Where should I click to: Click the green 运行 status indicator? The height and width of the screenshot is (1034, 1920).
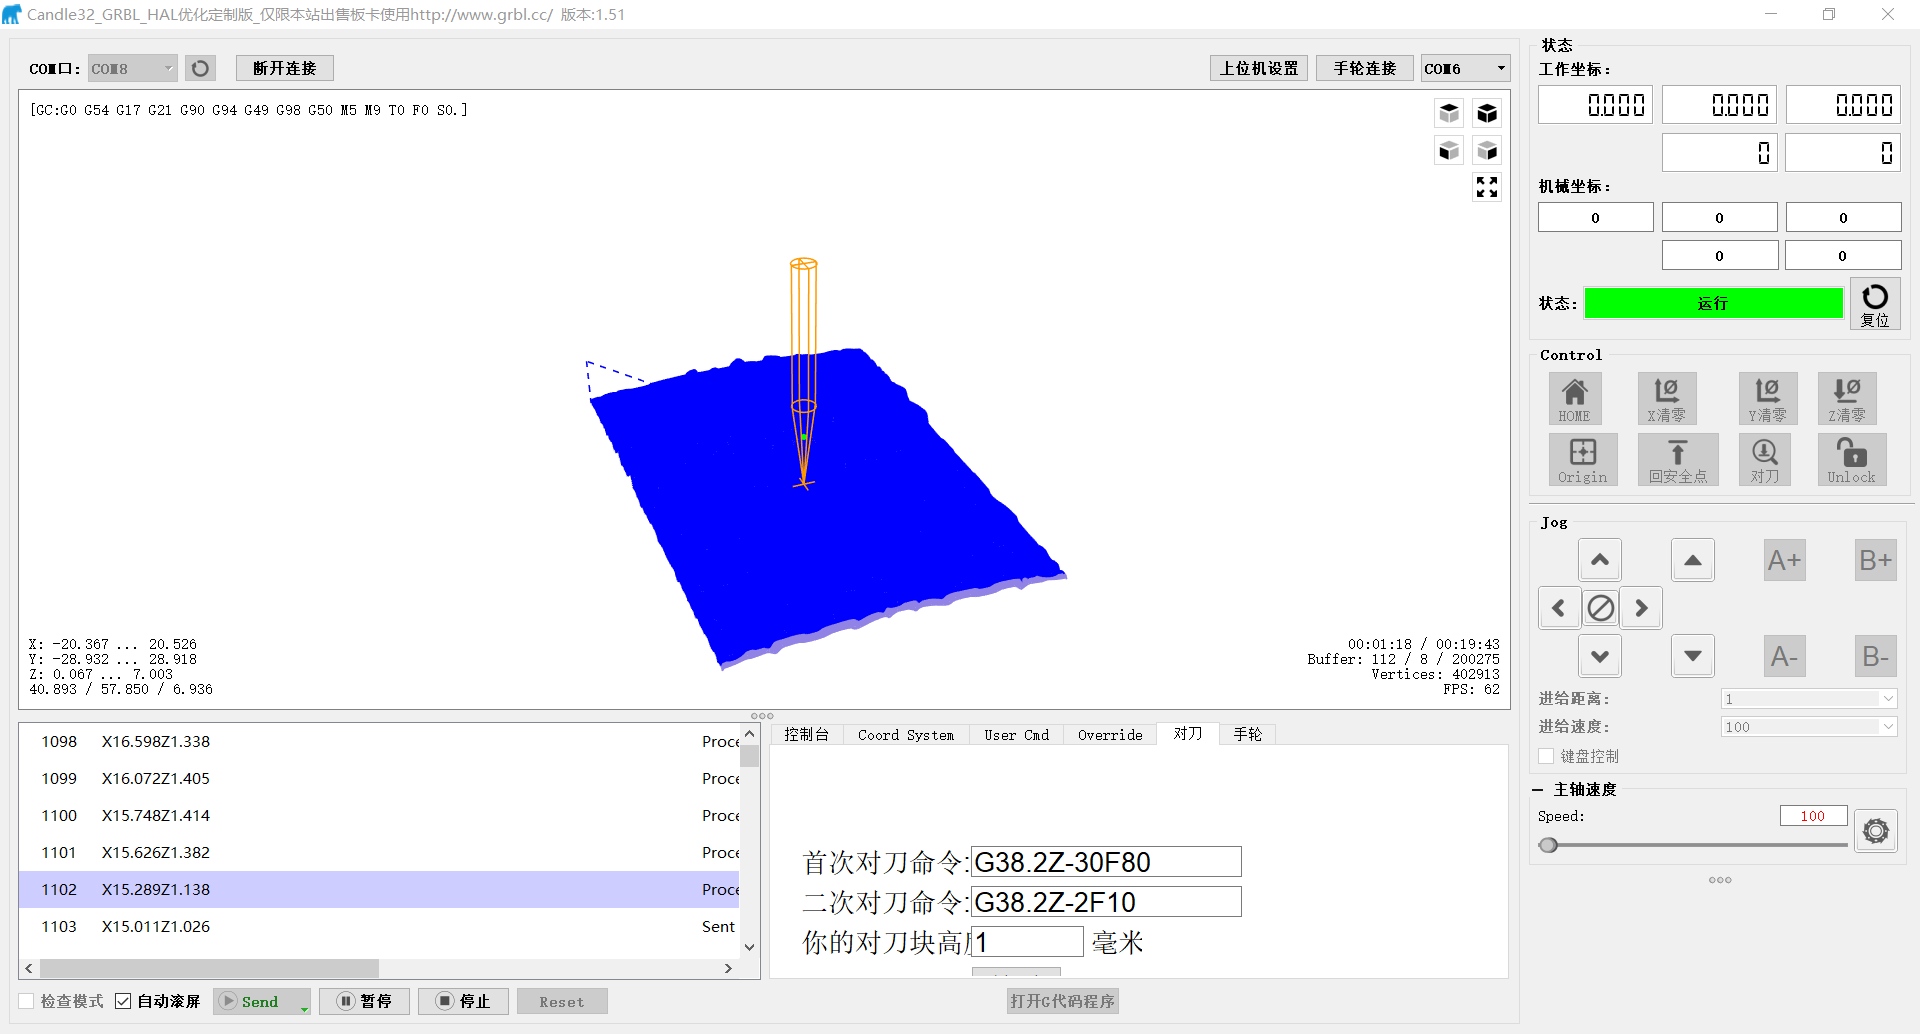click(x=1714, y=303)
